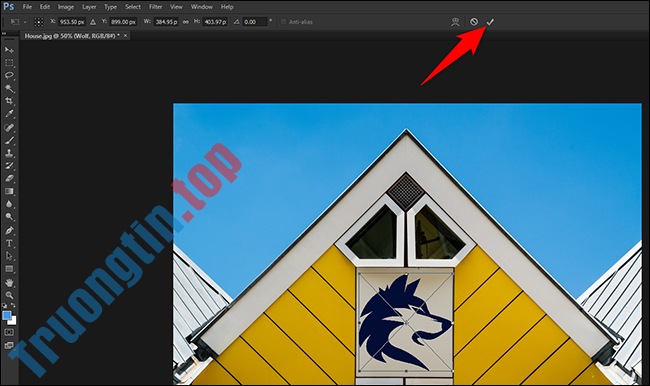
Task: Select the Path Selection tool
Action: (x=9, y=256)
